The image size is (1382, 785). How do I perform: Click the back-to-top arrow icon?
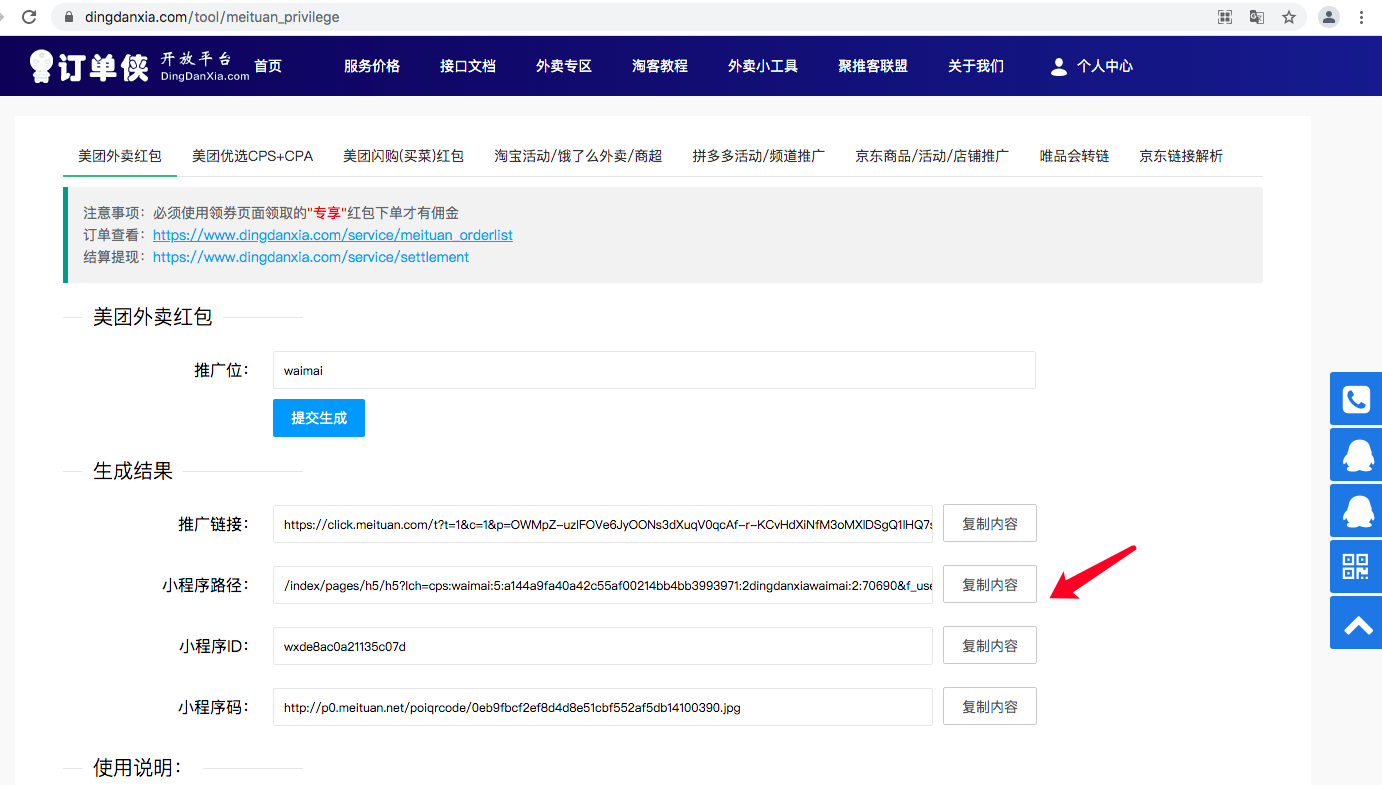(1356, 623)
